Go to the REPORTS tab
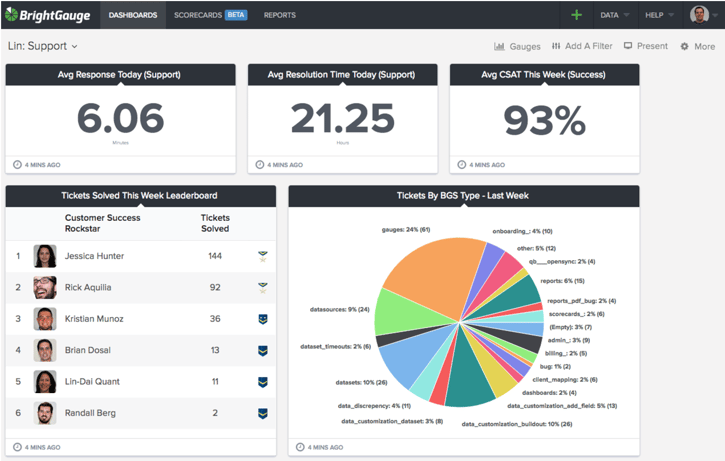The height and width of the screenshot is (461, 725). [280, 15]
